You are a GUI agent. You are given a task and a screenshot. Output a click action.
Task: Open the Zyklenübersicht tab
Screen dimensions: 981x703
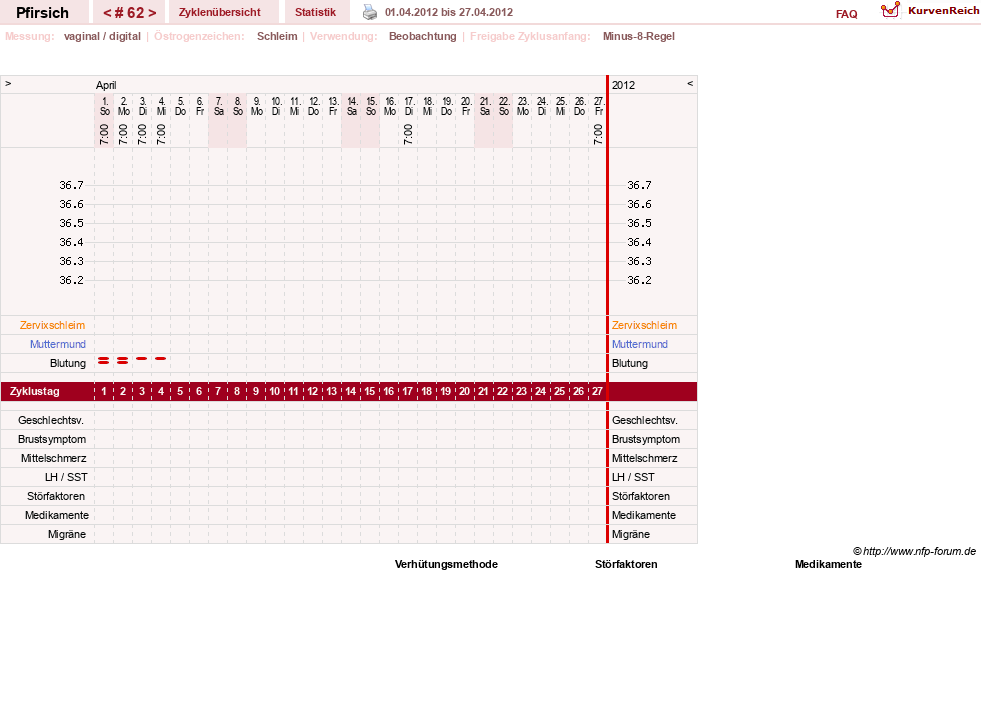tap(220, 13)
